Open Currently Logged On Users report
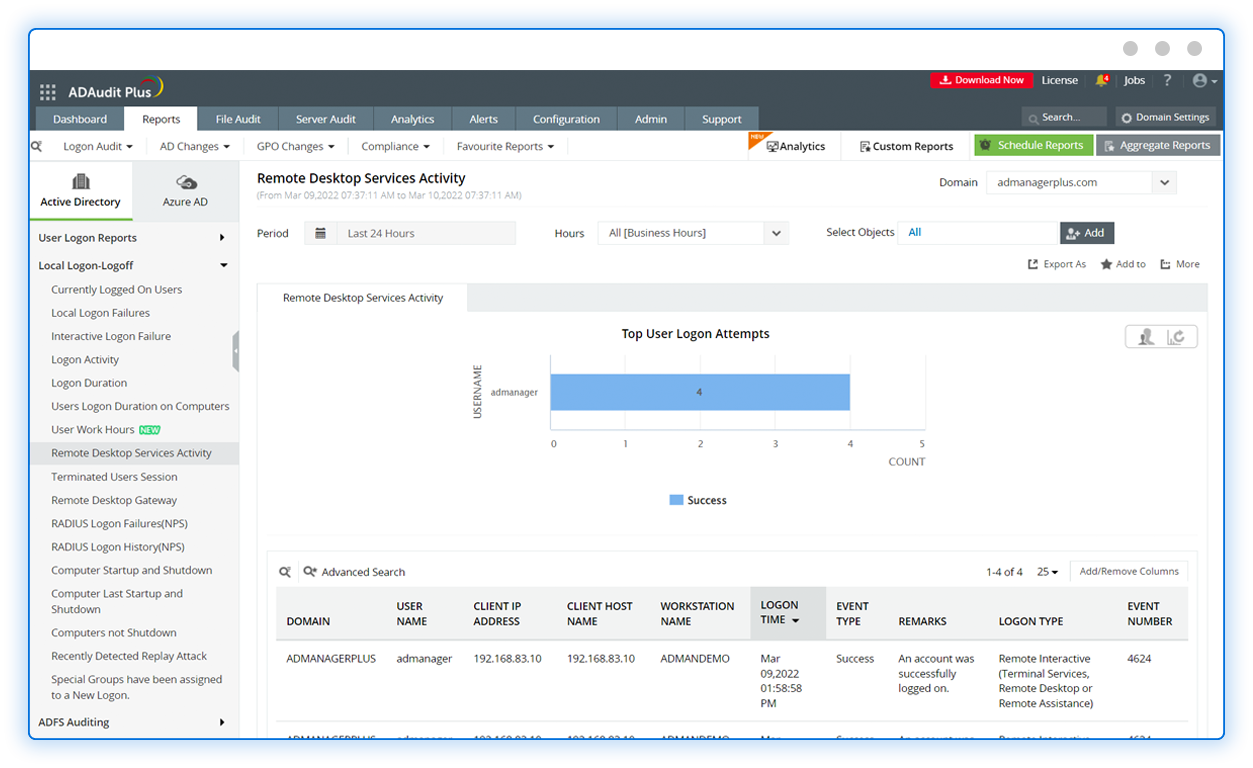This screenshot has width=1253, height=768. point(117,290)
